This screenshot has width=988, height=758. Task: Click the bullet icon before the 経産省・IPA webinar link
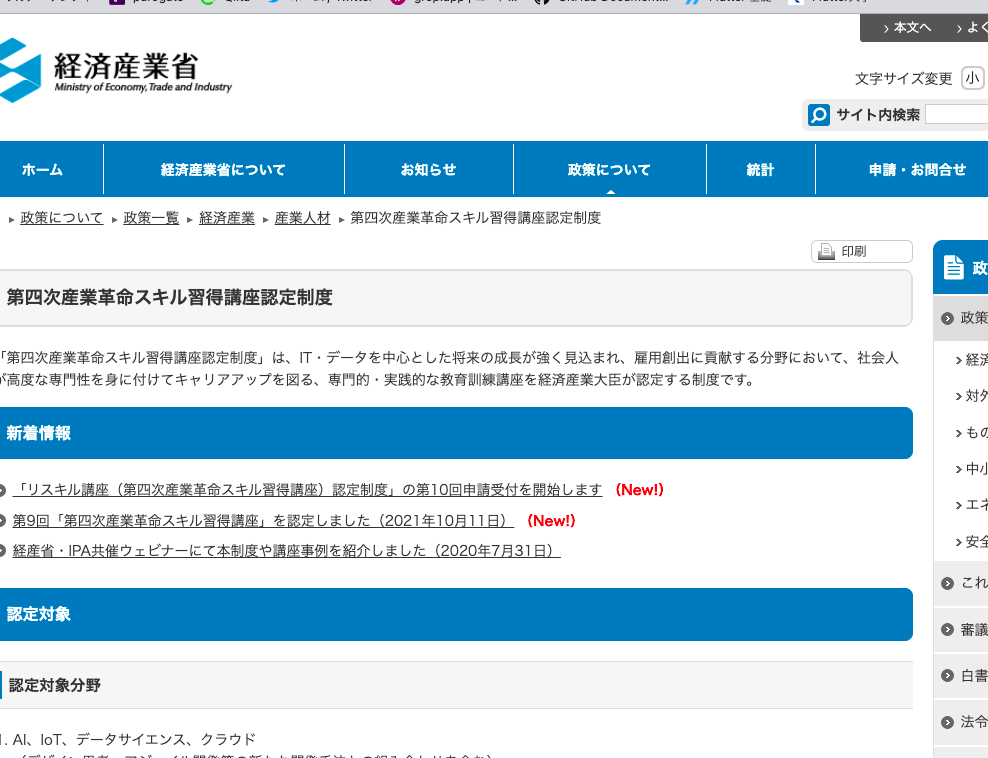pos(2,551)
